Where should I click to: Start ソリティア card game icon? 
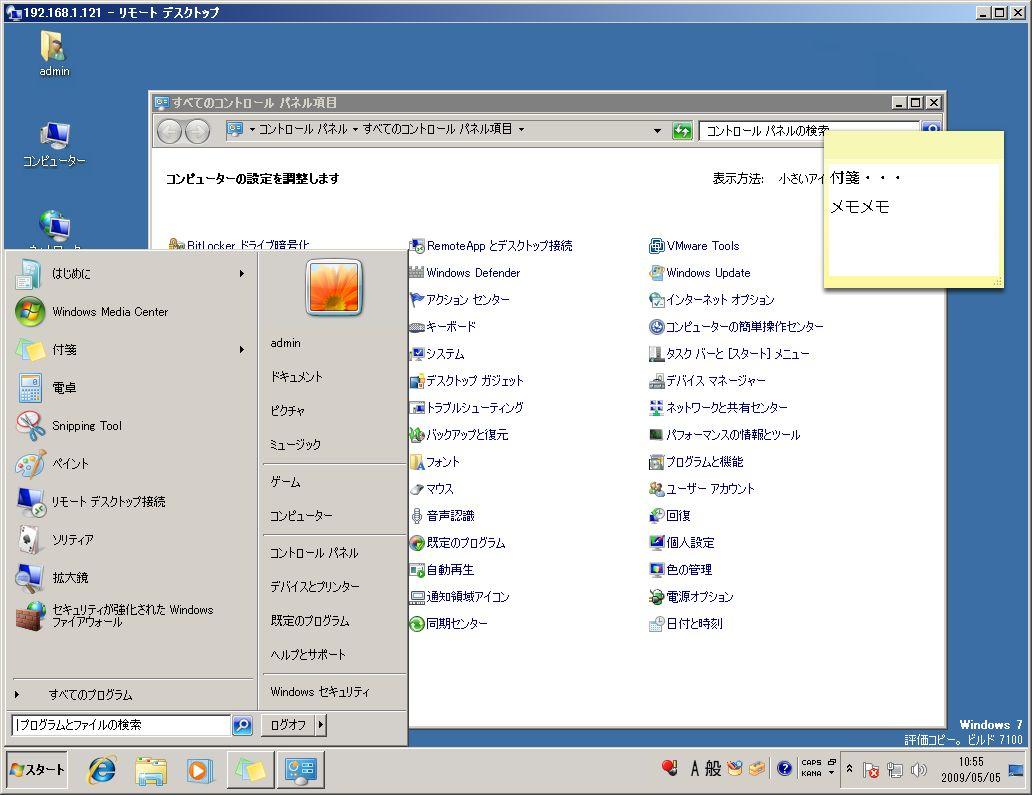click(x=29, y=540)
